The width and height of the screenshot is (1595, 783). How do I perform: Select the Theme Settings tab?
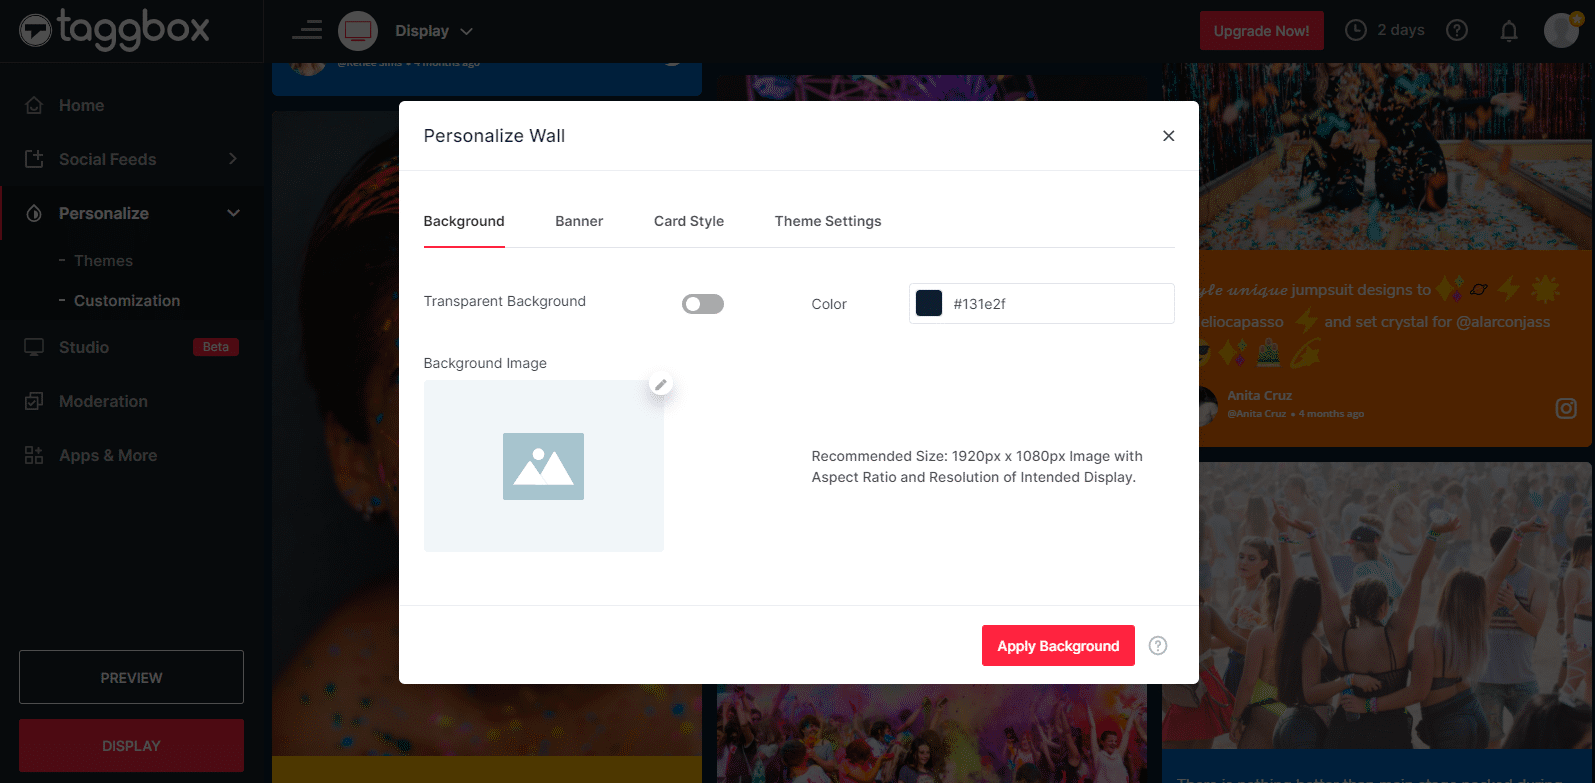pos(828,221)
